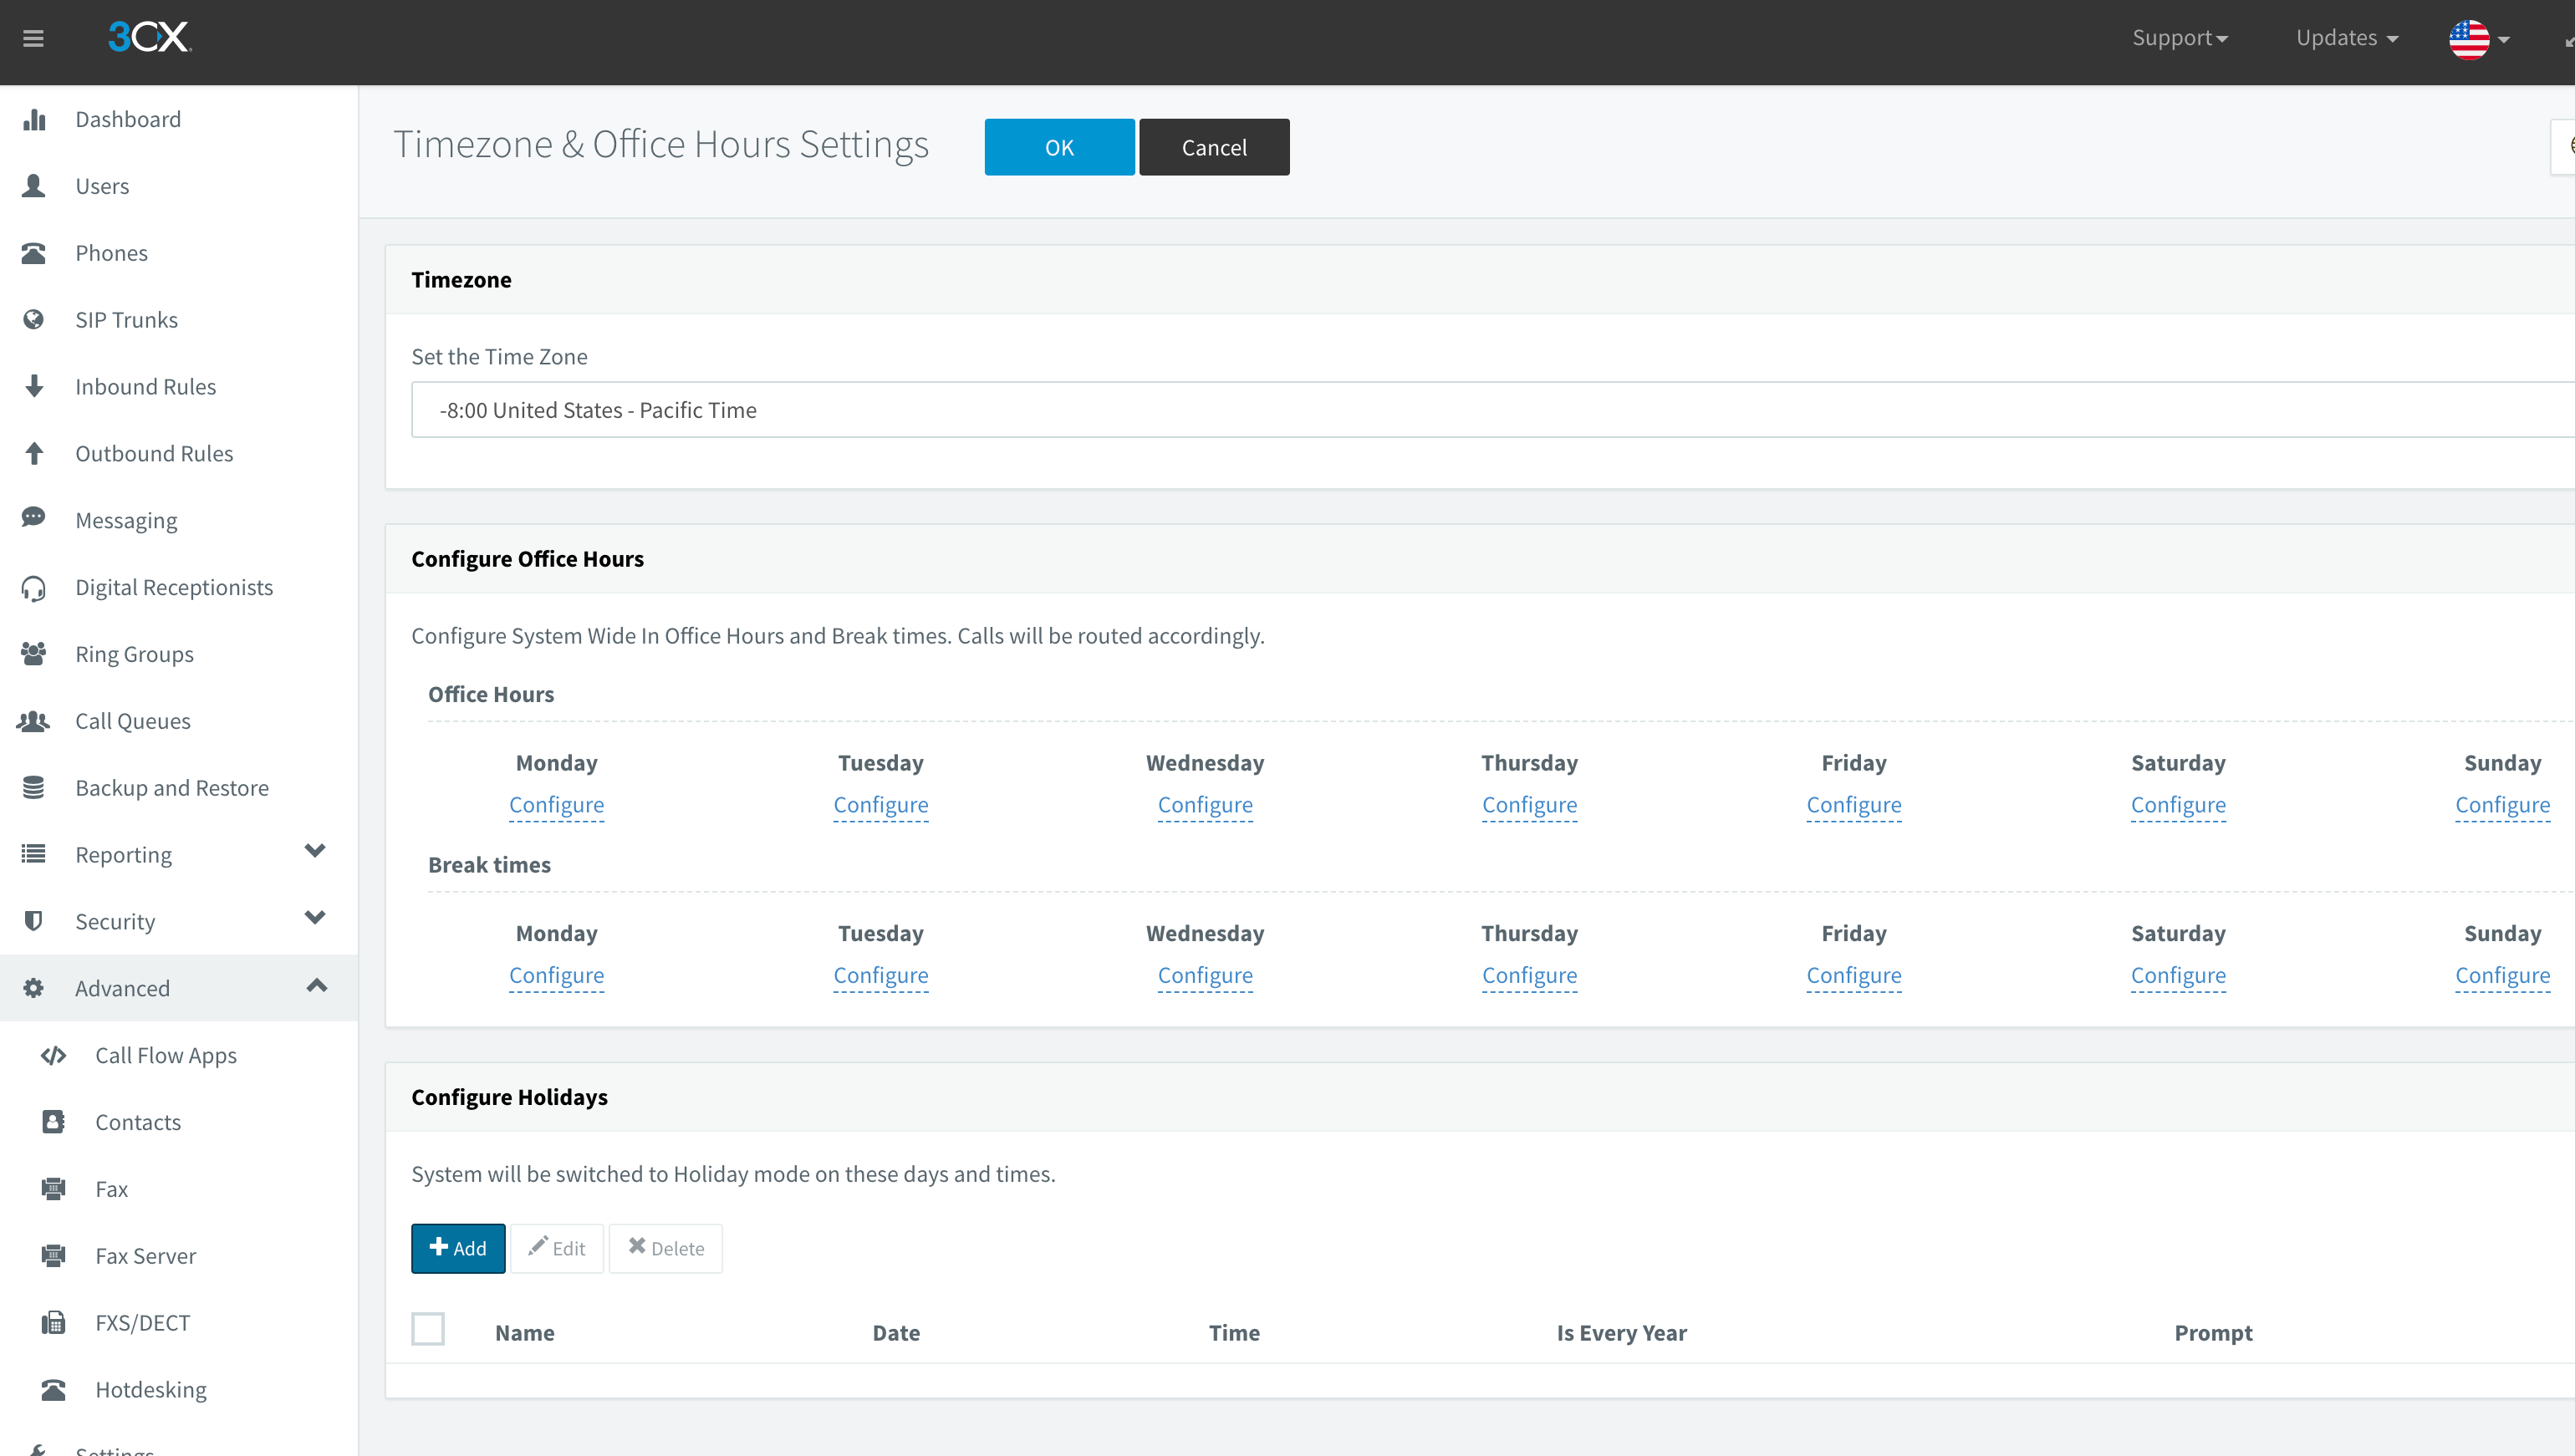Select the Inbound Rules arrow icon
The height and width of the screenshot is (1456, 2575).
click(x=34, y=386)
